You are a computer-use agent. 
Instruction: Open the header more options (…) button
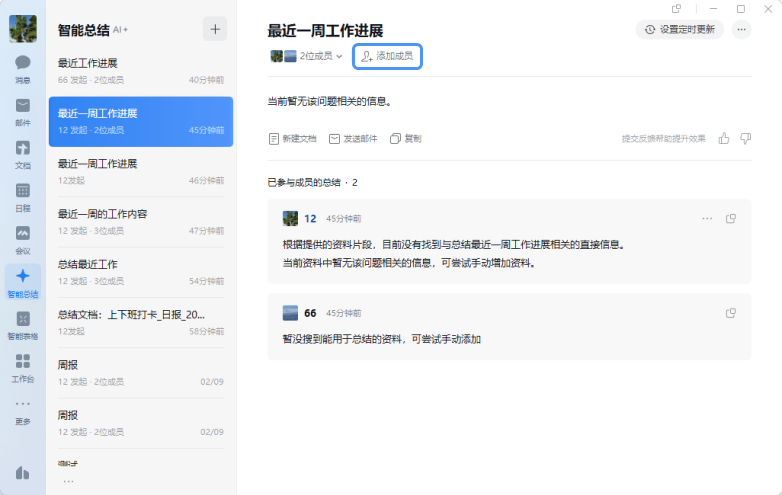click(x=742, y=29)
